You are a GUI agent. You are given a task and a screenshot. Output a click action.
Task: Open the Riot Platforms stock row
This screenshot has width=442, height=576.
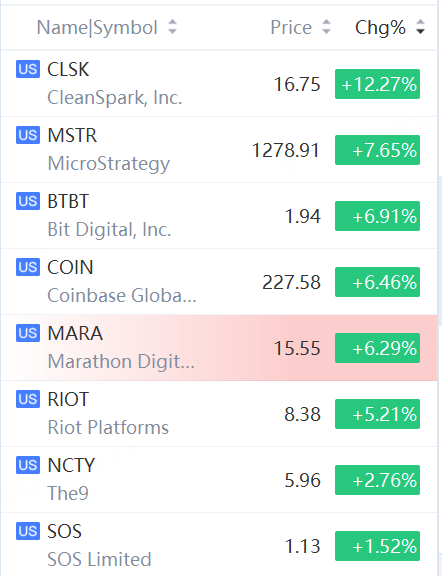point(219,414)
